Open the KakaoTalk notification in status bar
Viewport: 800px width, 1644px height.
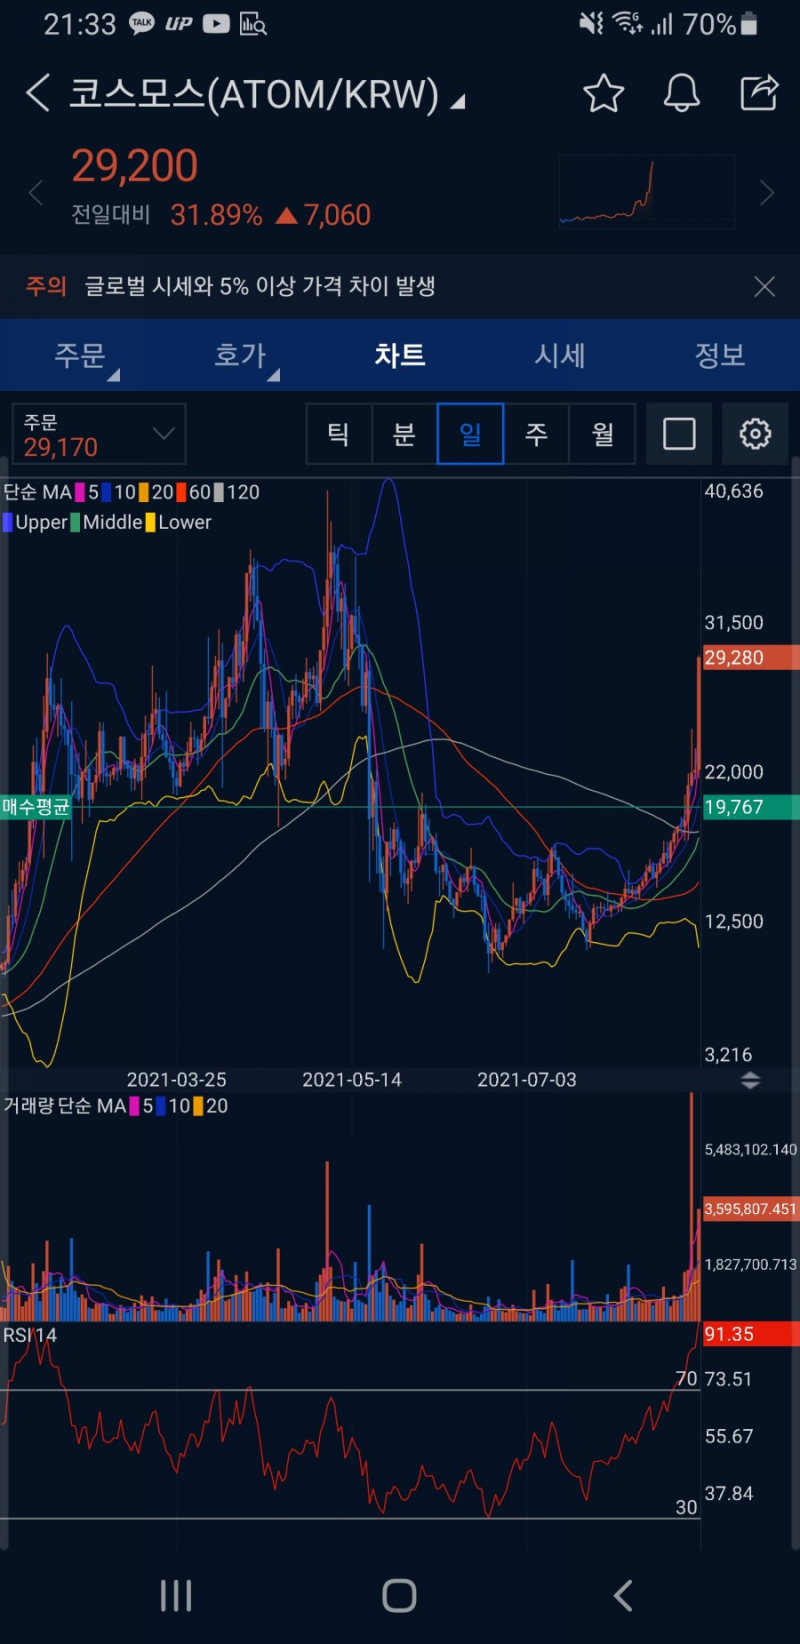click(142, 23)
